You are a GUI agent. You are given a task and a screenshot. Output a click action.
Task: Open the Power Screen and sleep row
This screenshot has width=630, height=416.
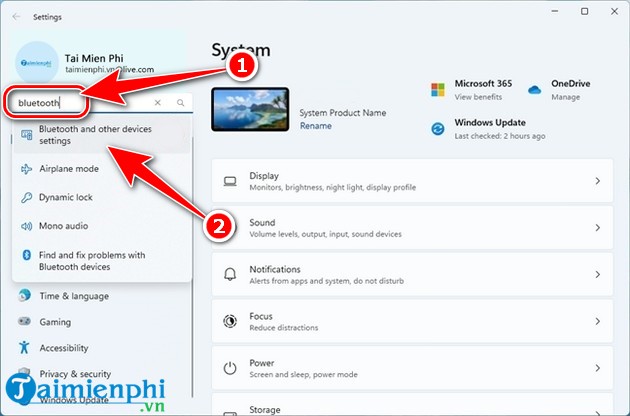point(412,368)
